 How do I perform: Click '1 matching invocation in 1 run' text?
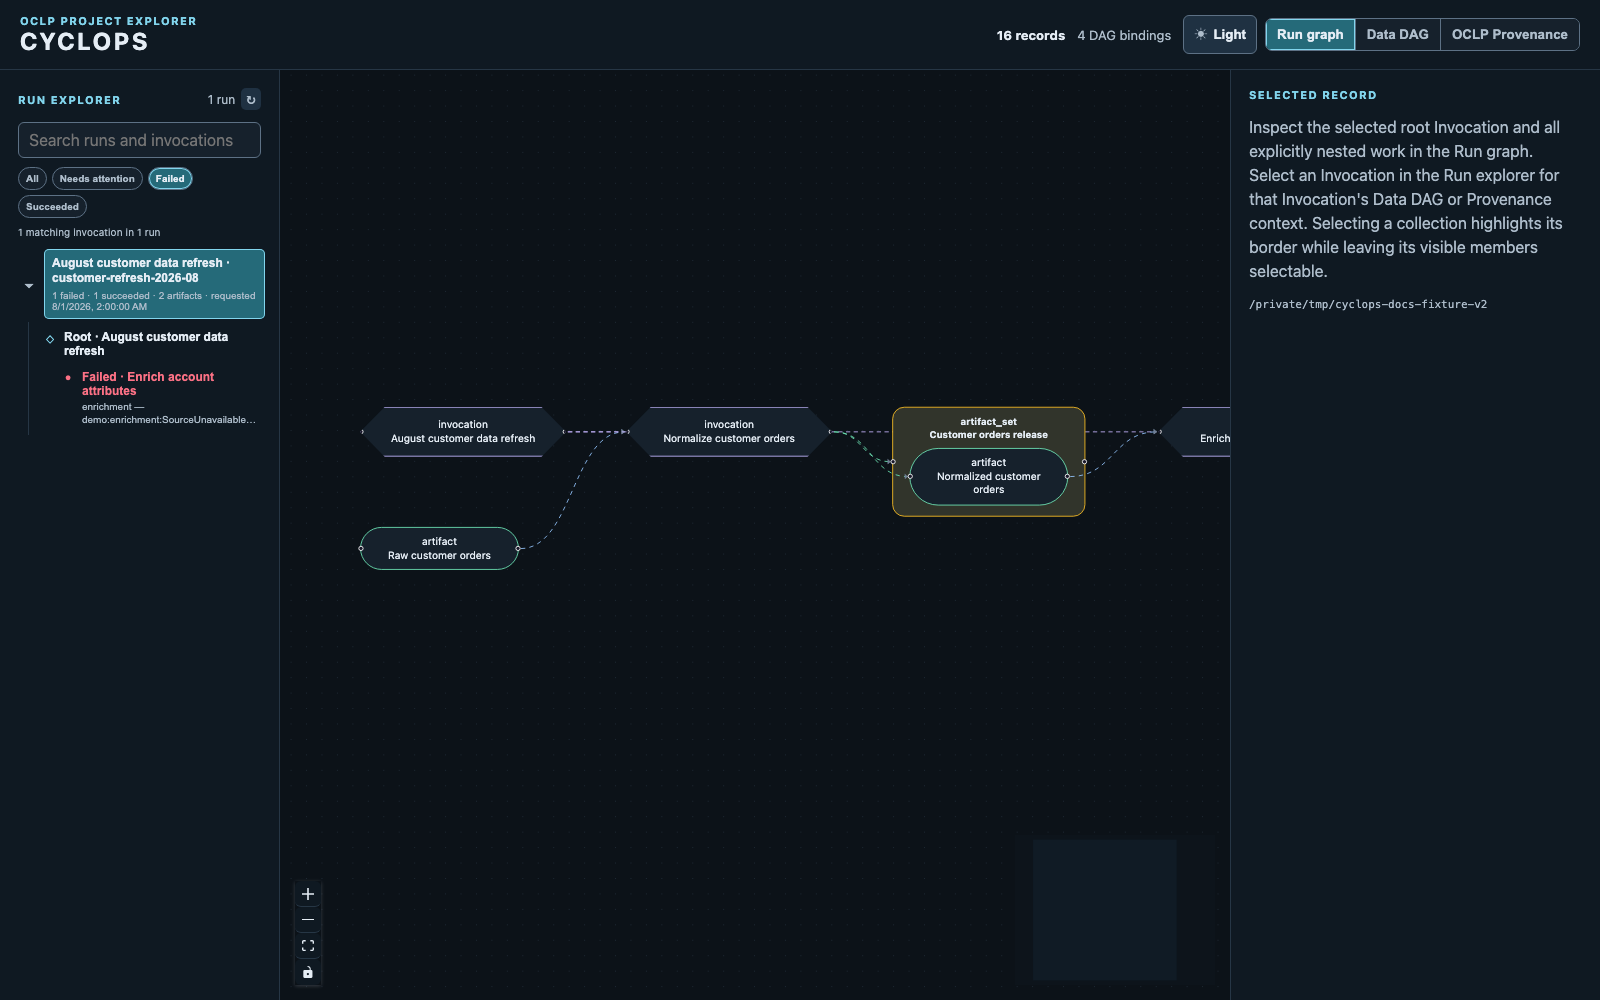point(89,232)
